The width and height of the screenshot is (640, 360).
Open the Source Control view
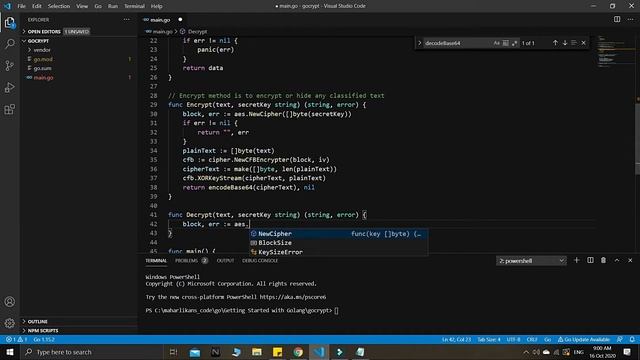(x=10, y=66)
